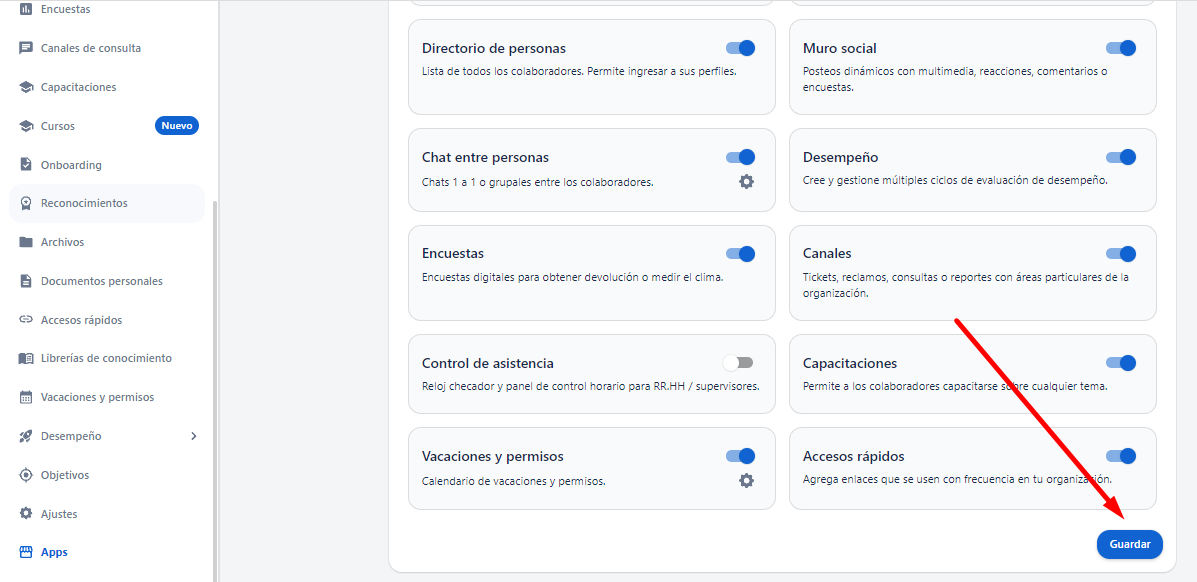Image resolution: width=1197 pixels, height=582 pixels.
Task: Open settings gear for Vacaciones y permisos
Action: (x=746, y=481)
